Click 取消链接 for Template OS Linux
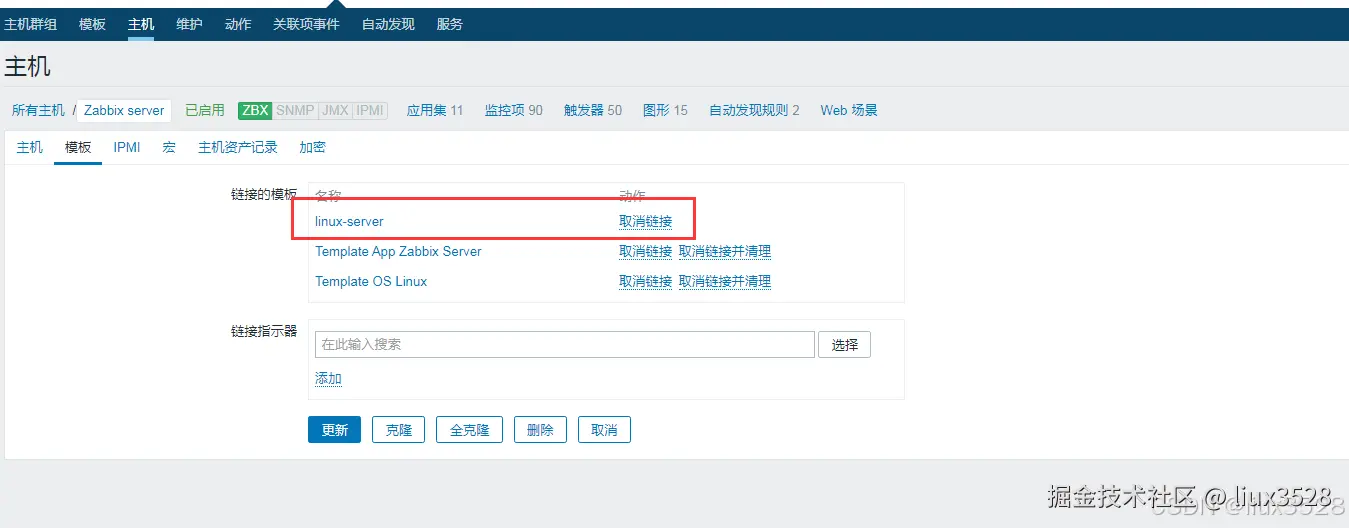The height and width of the screenshot is (528, 1349). point(645,281)
